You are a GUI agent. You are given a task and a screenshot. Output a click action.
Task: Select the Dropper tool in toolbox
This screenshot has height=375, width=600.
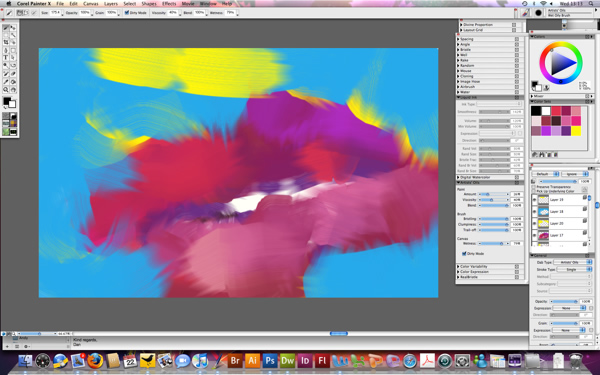pos(6,82)
